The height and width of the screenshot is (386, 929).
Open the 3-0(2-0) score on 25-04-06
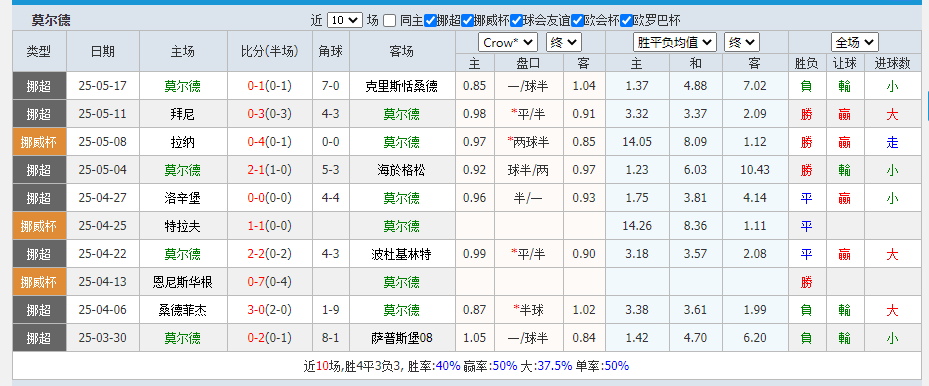pos(270,310)
